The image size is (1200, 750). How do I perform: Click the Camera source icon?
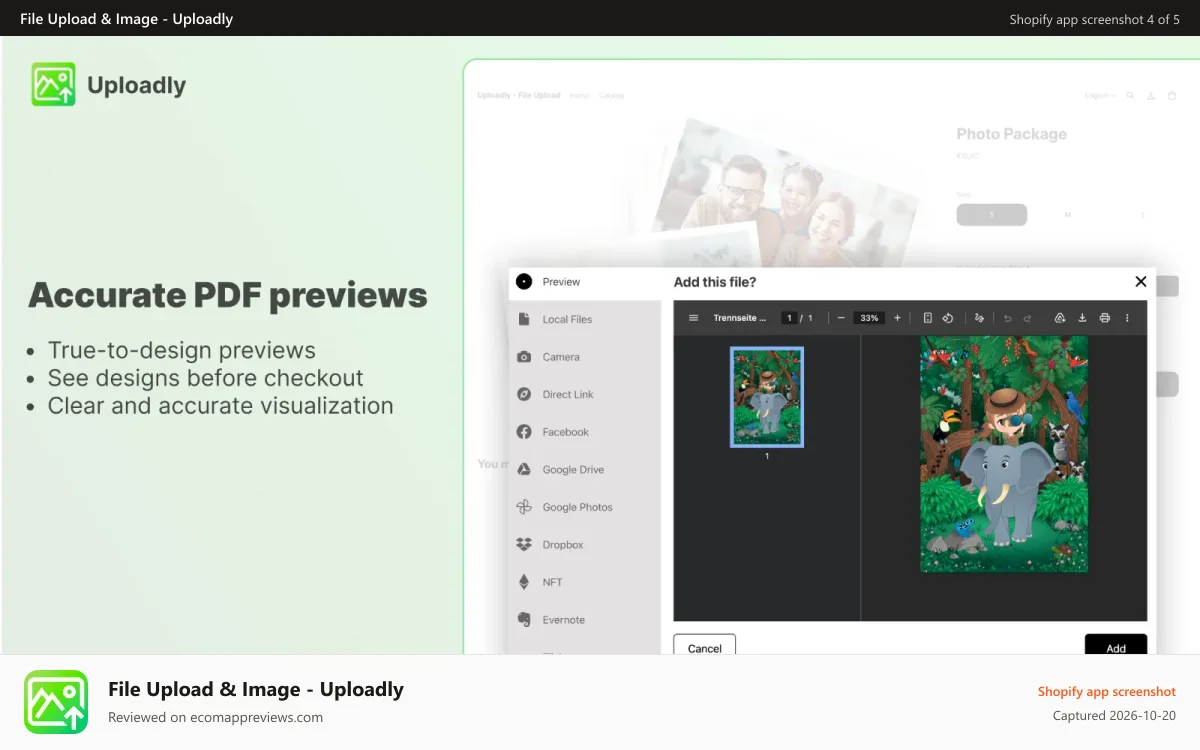click(x=524, y=357)
